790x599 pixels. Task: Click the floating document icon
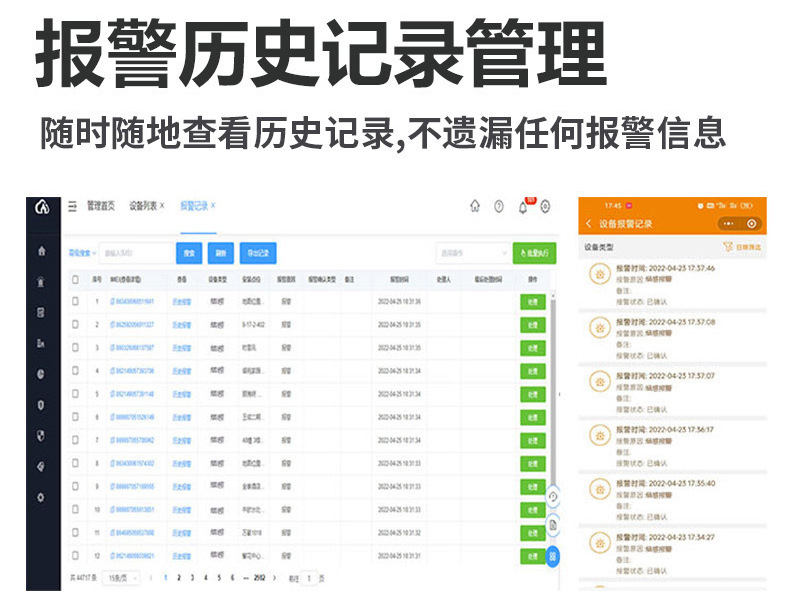pyautogui.click(x=553, y=525)
